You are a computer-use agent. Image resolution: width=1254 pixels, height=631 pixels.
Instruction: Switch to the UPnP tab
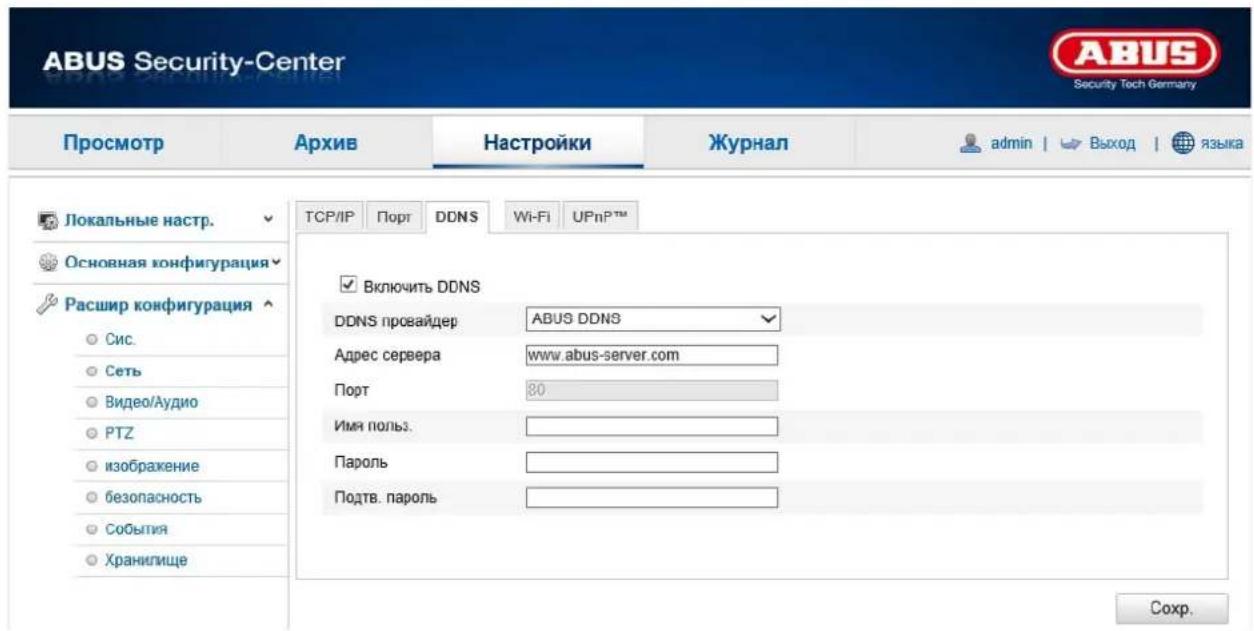pyautogui.click(x=600, y=218)
